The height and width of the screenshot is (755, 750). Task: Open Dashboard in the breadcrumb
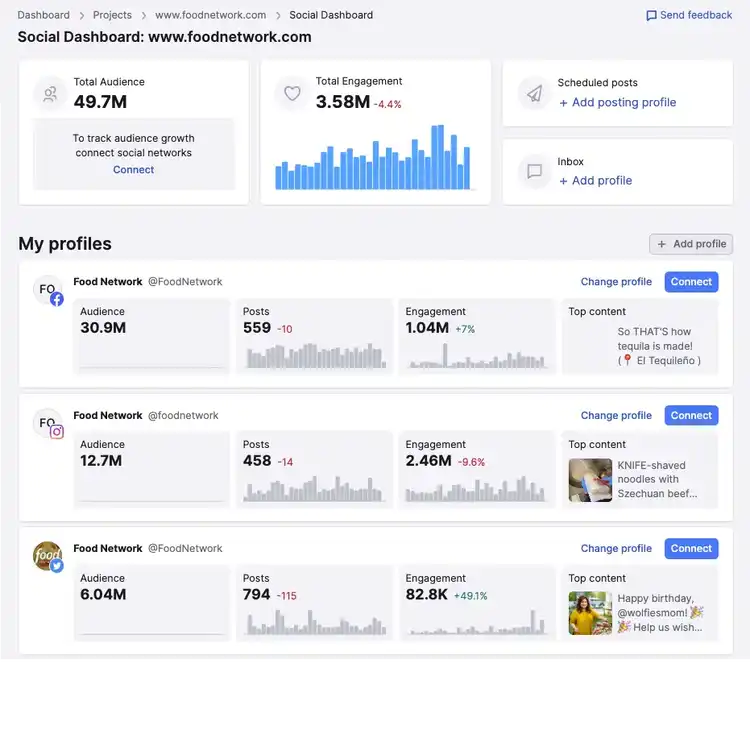pos(43,15)
